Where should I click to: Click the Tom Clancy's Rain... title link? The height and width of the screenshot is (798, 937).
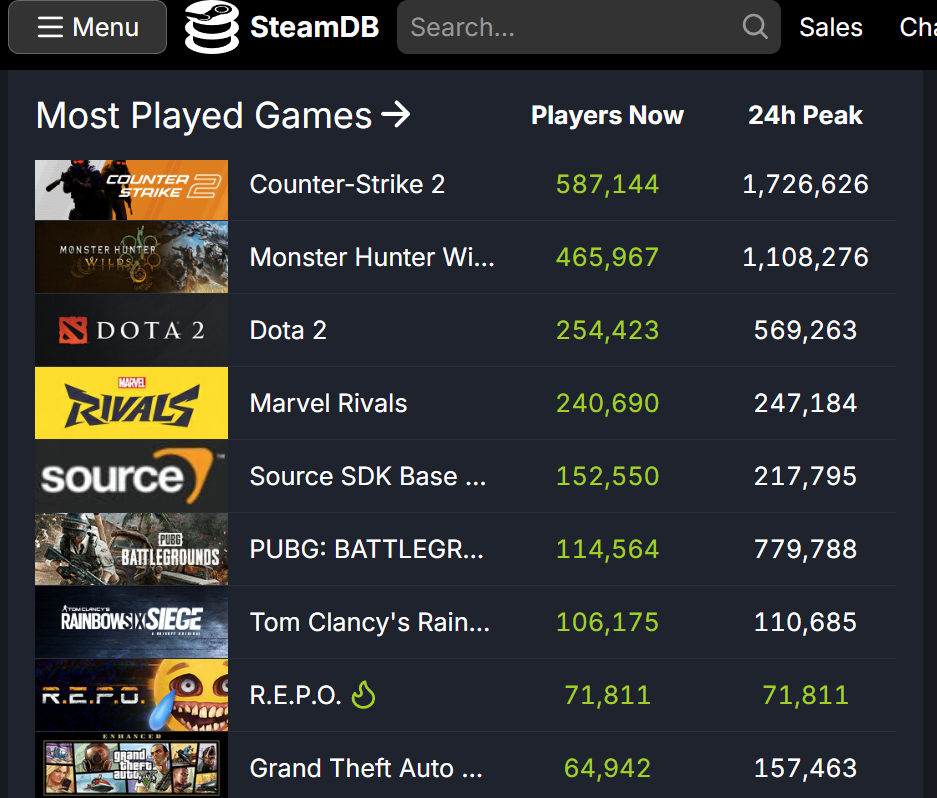pyautogui.click(x=370, y=622)
